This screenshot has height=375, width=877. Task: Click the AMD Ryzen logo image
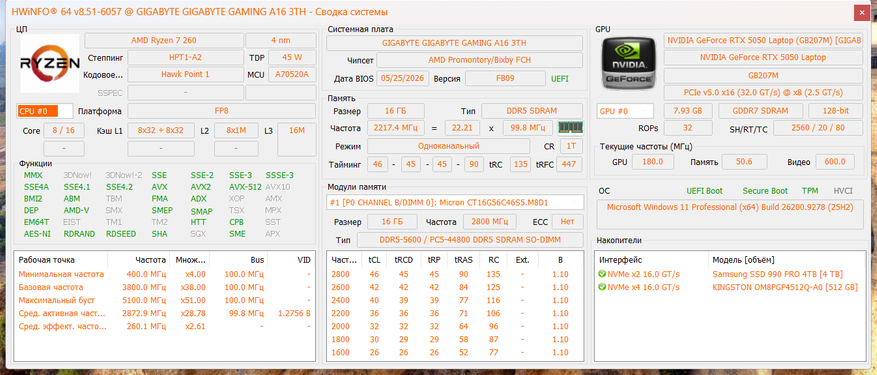click(x=50, y=63)
